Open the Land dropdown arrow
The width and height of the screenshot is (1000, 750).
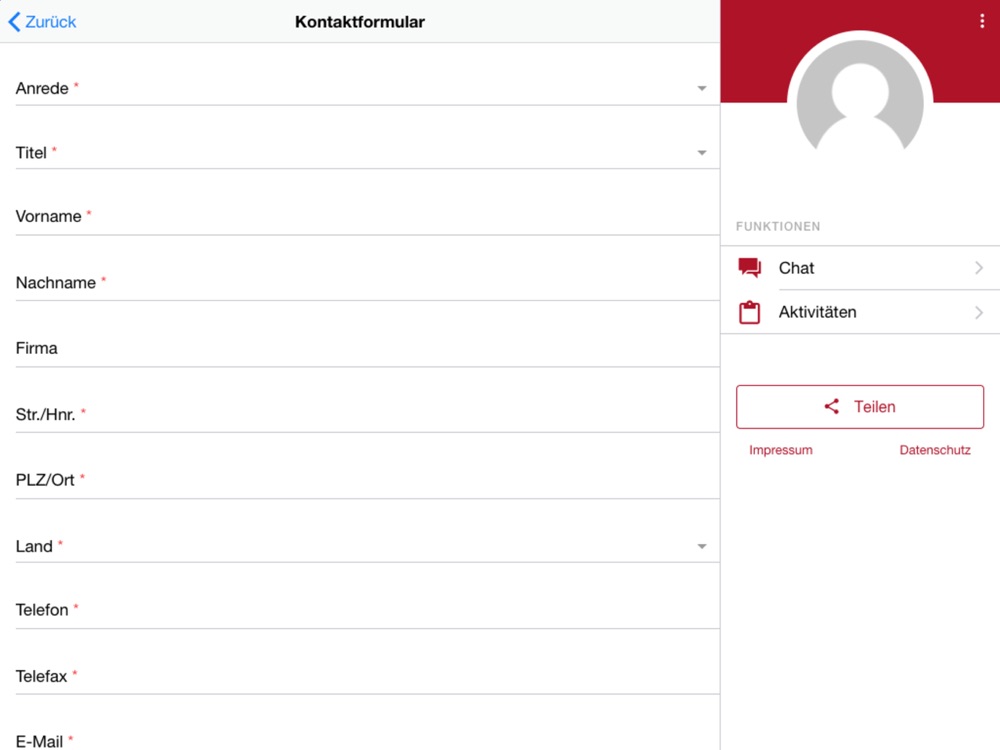tap(702, 547)
